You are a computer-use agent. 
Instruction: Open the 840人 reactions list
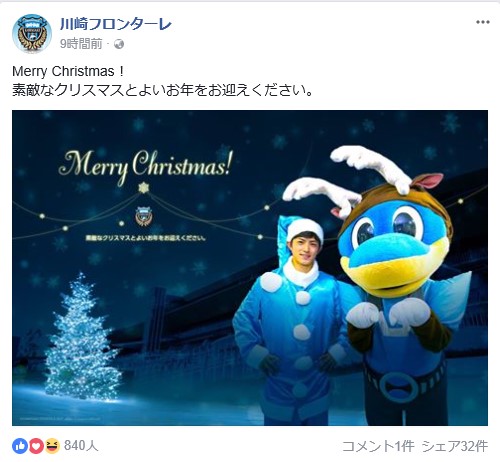pyautogui.click(x=81, y=446)
